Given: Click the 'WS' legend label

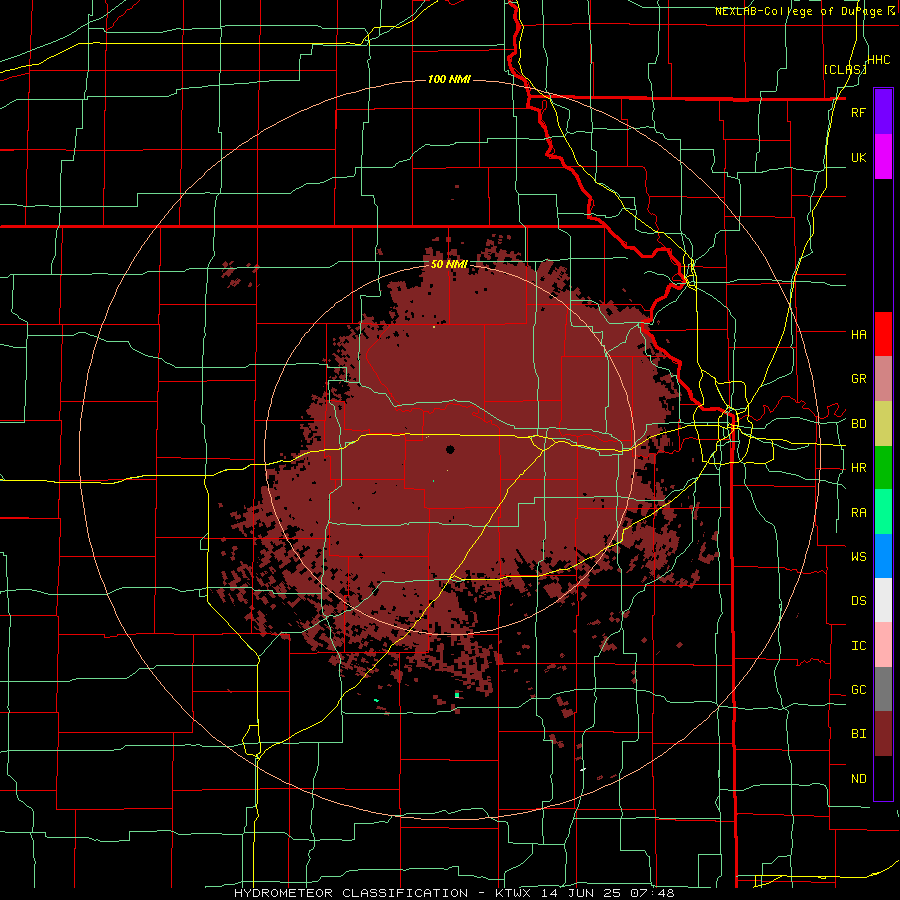Looking at the screenshot, I should coord(858,556).
